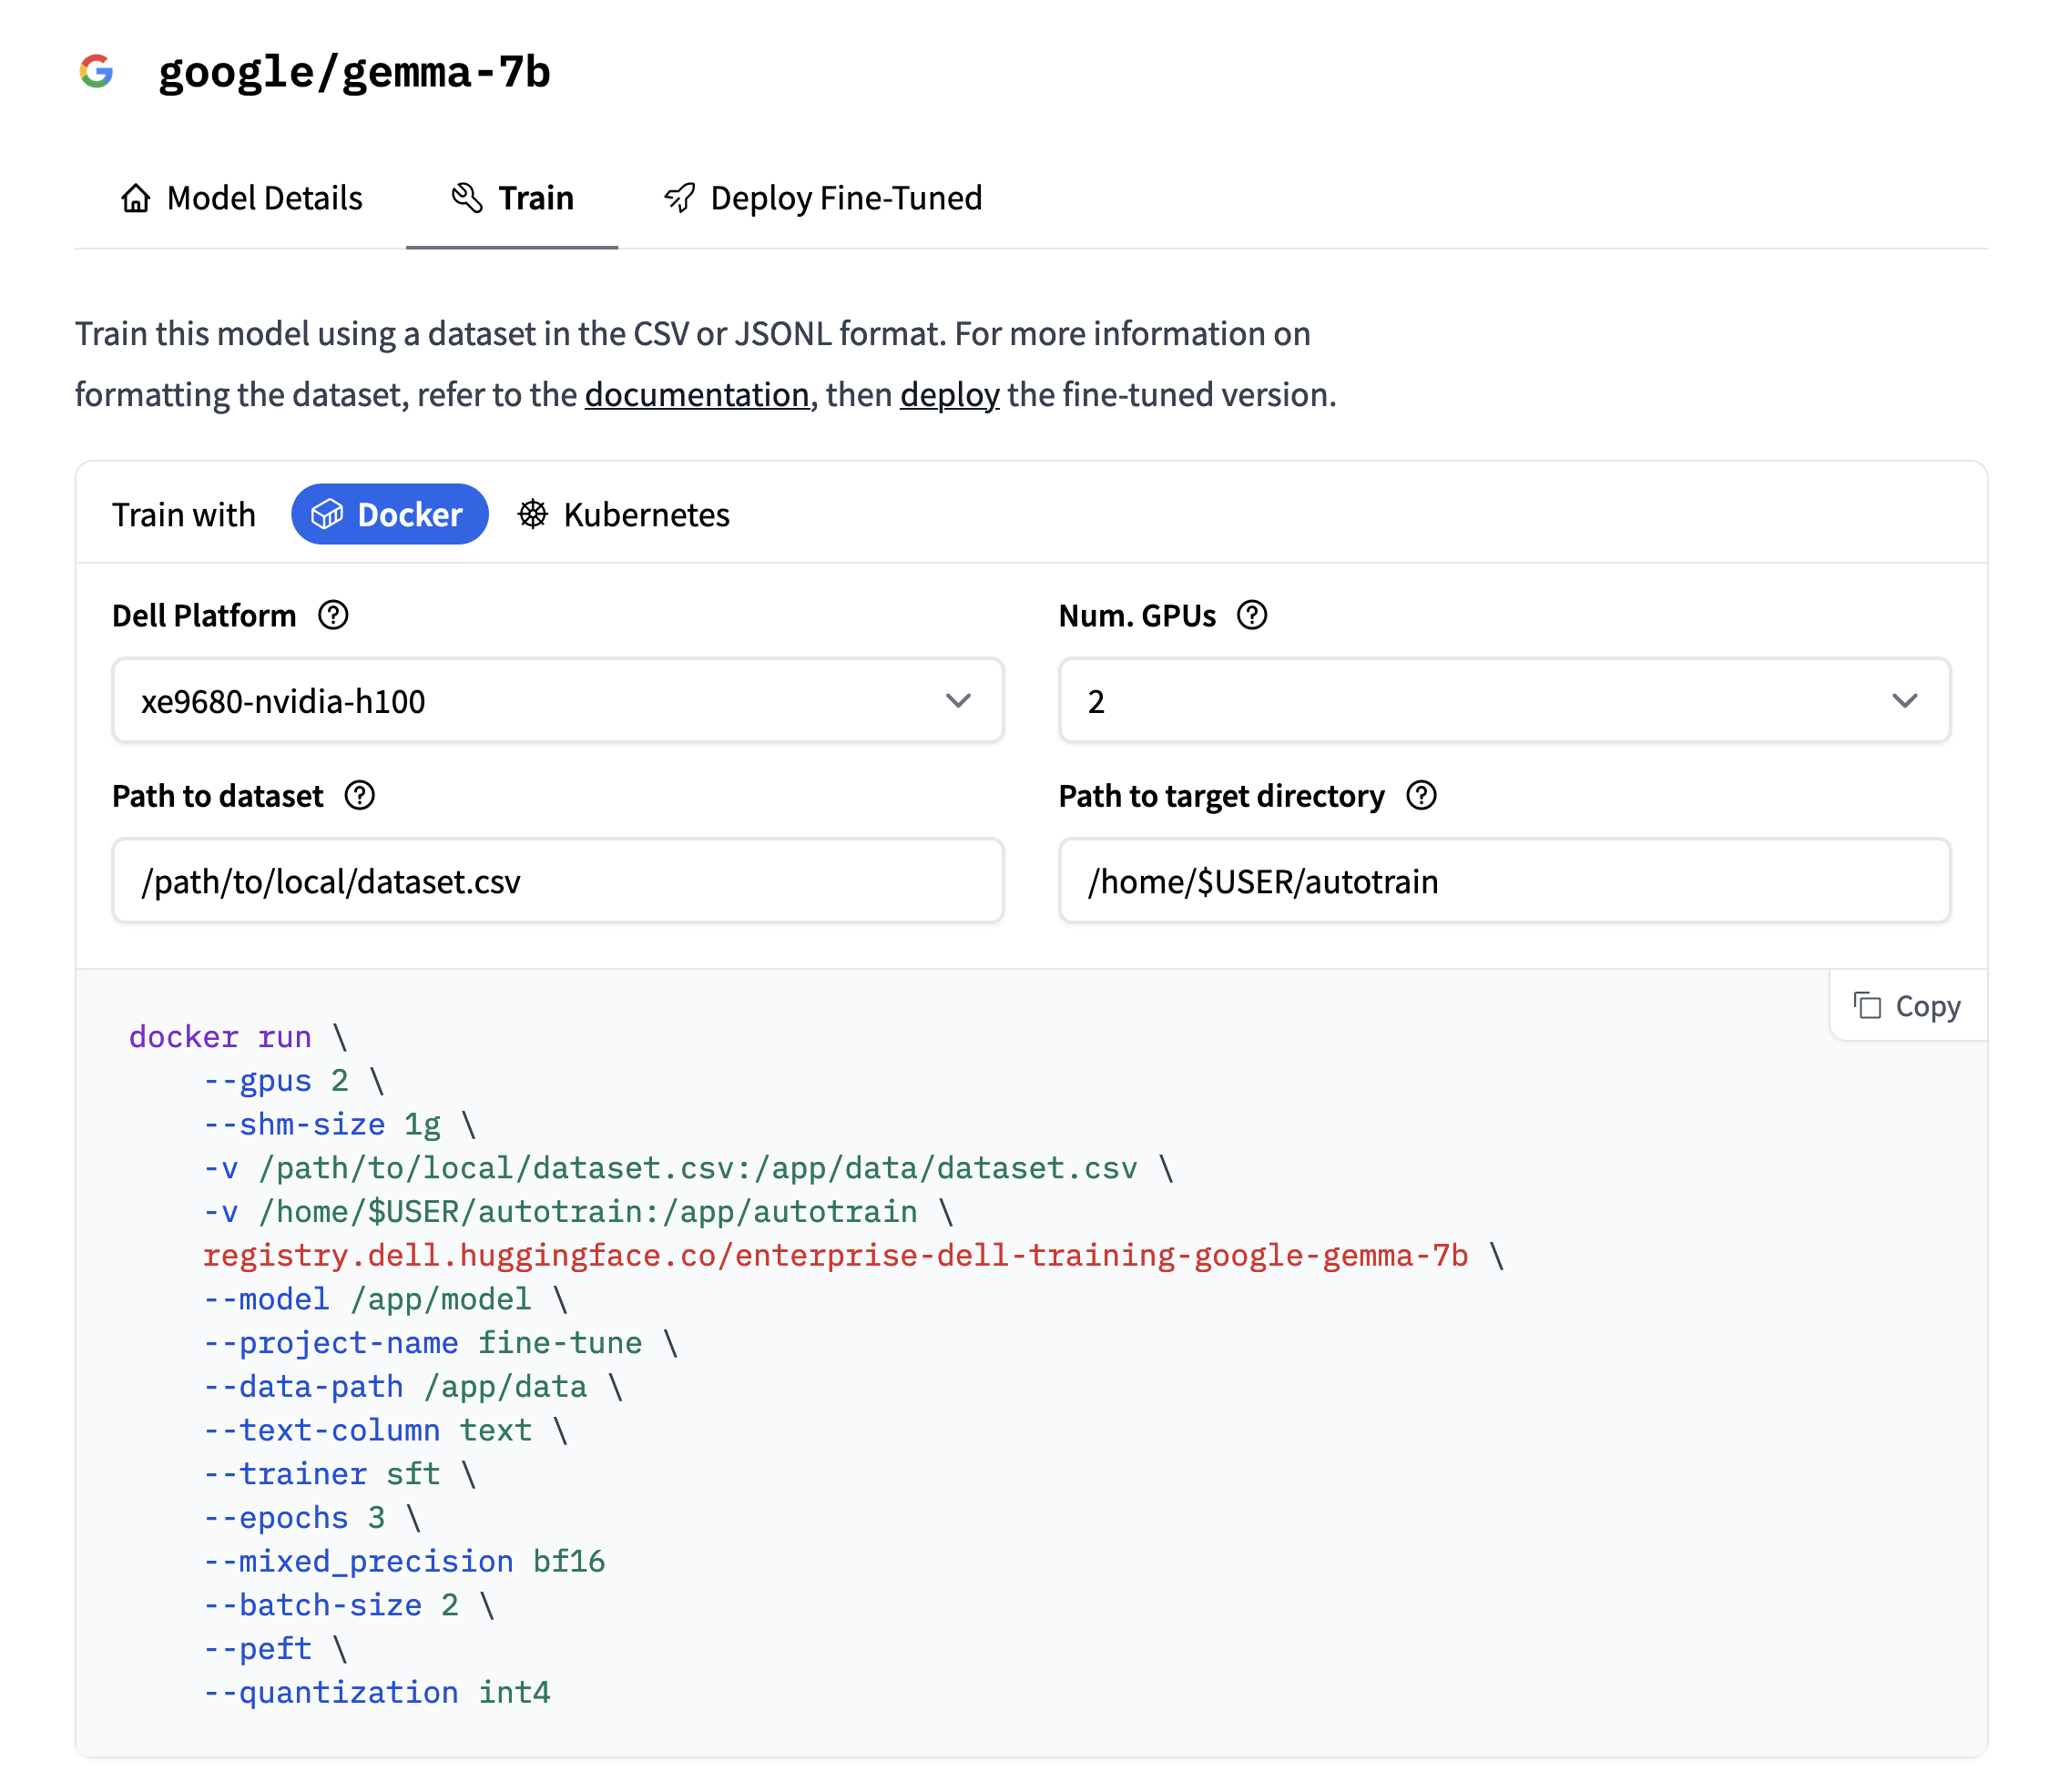Edit the Path to dataset field
Screen dimensions: 2069x1792
[x=558, y=881]
